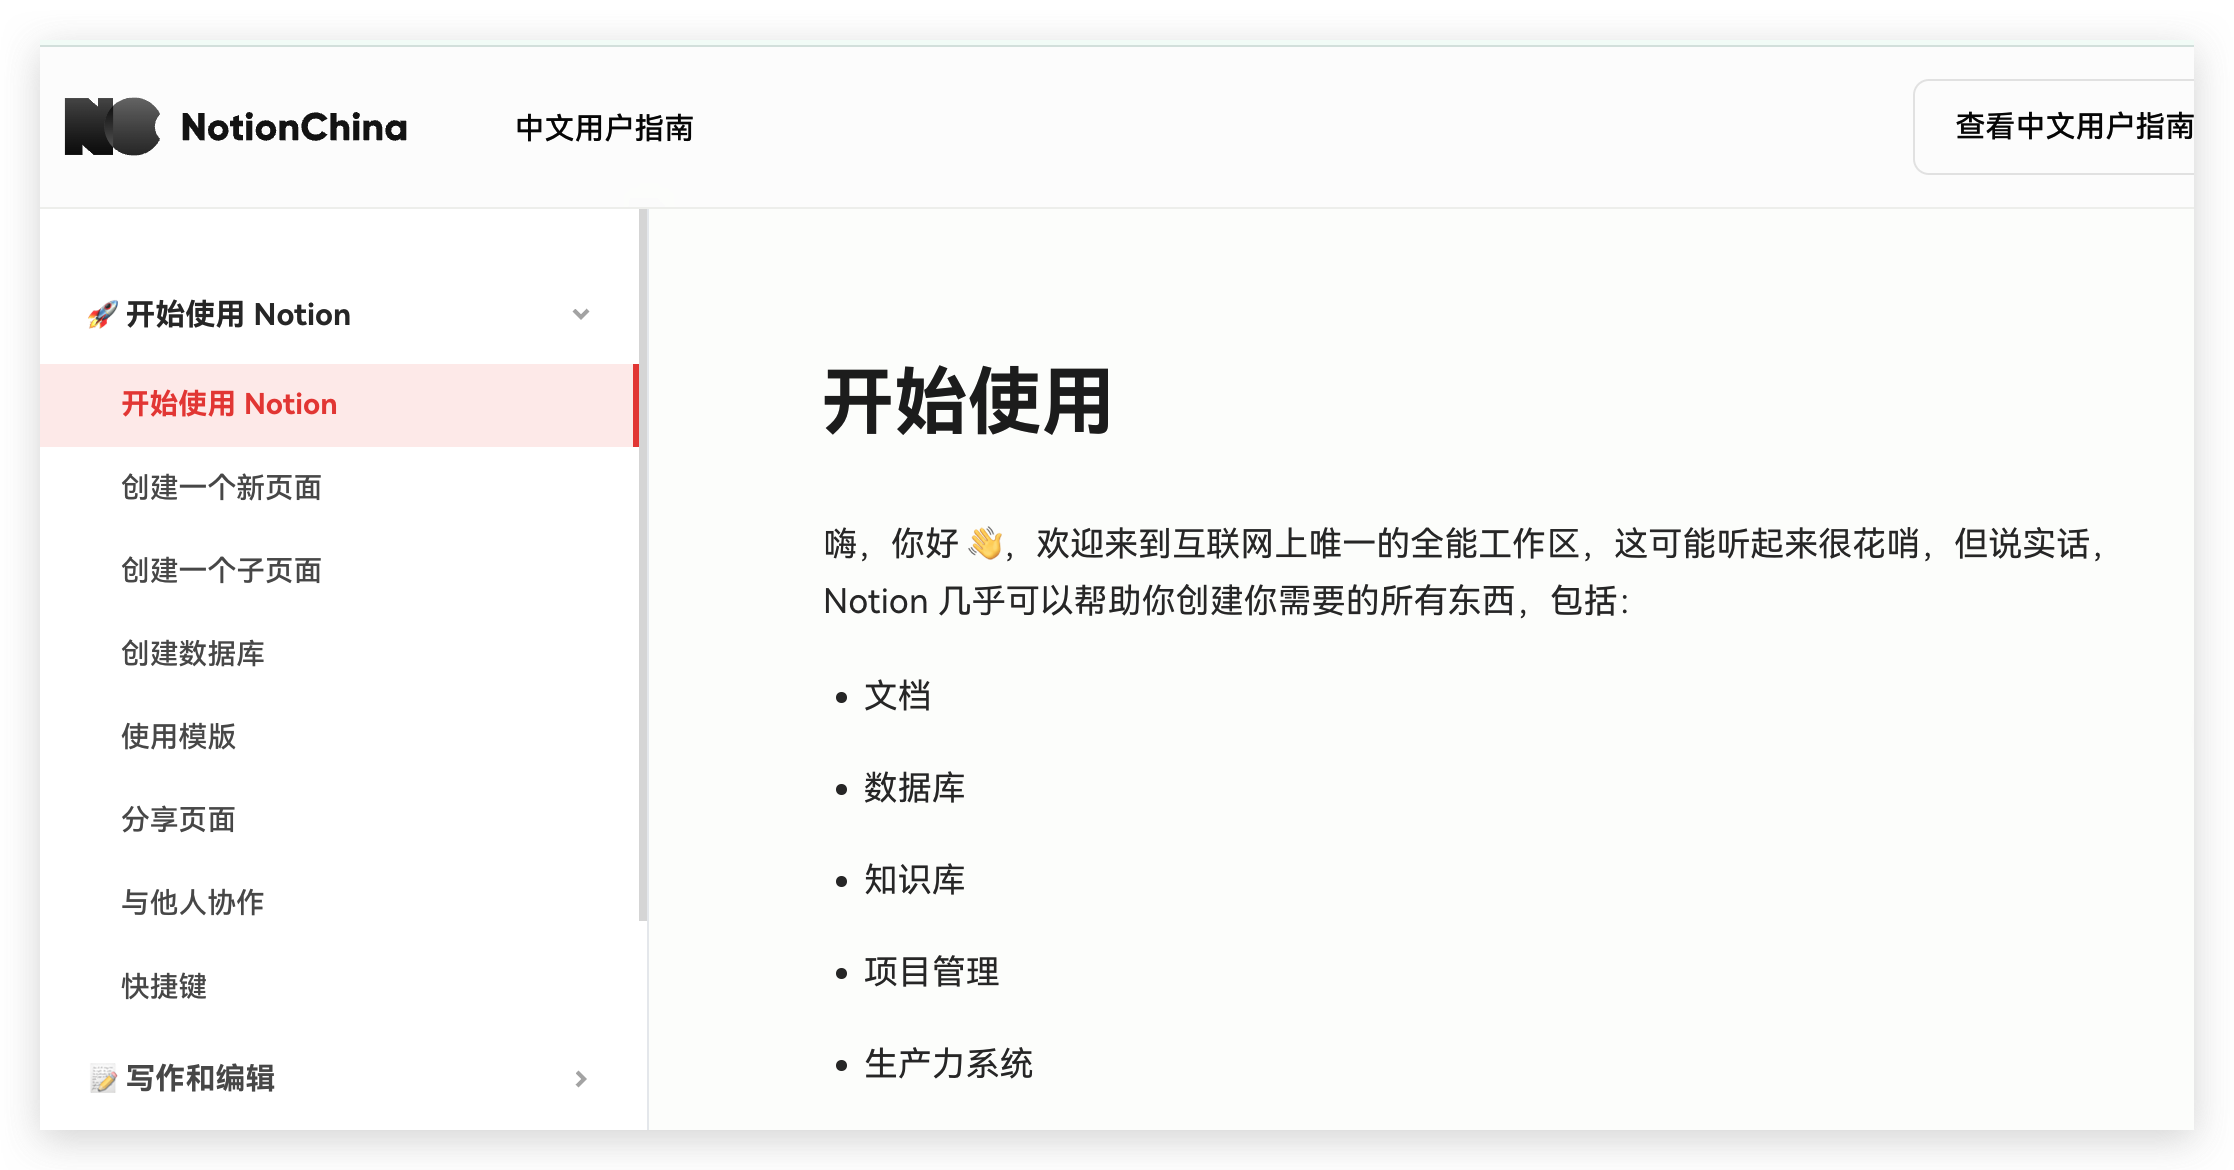Click the sidebar vertical scrollbar

[x=643, y=565]
